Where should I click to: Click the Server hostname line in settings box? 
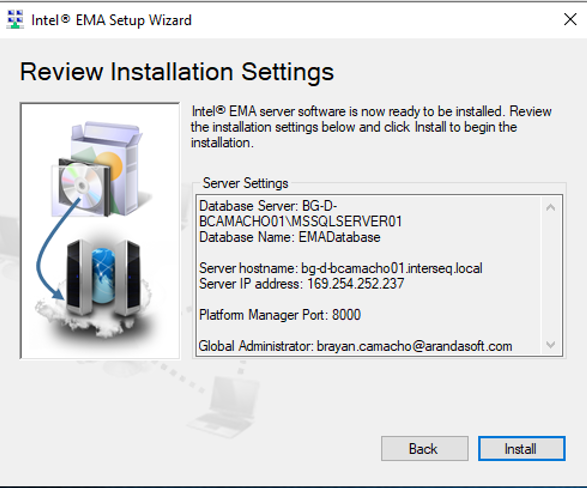click(341, 268)
